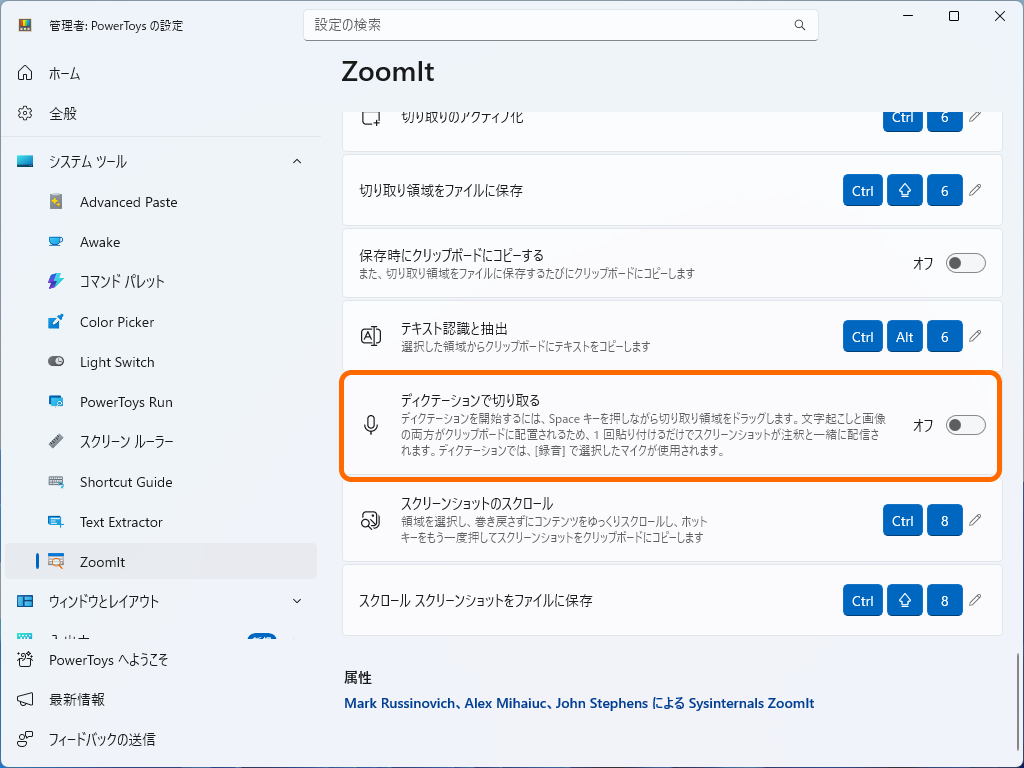Viewport: 1024px width, 768px height.
Task: Click the microphone icon for ディクテーションで切り取る
Action: [371, 425]
